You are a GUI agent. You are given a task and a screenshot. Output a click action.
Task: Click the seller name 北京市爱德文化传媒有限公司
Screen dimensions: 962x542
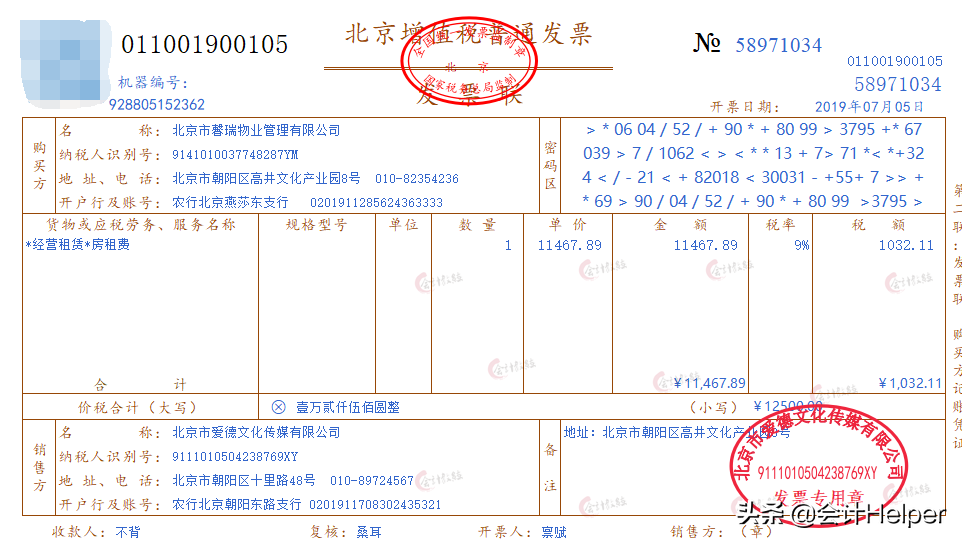click(256, 432)
